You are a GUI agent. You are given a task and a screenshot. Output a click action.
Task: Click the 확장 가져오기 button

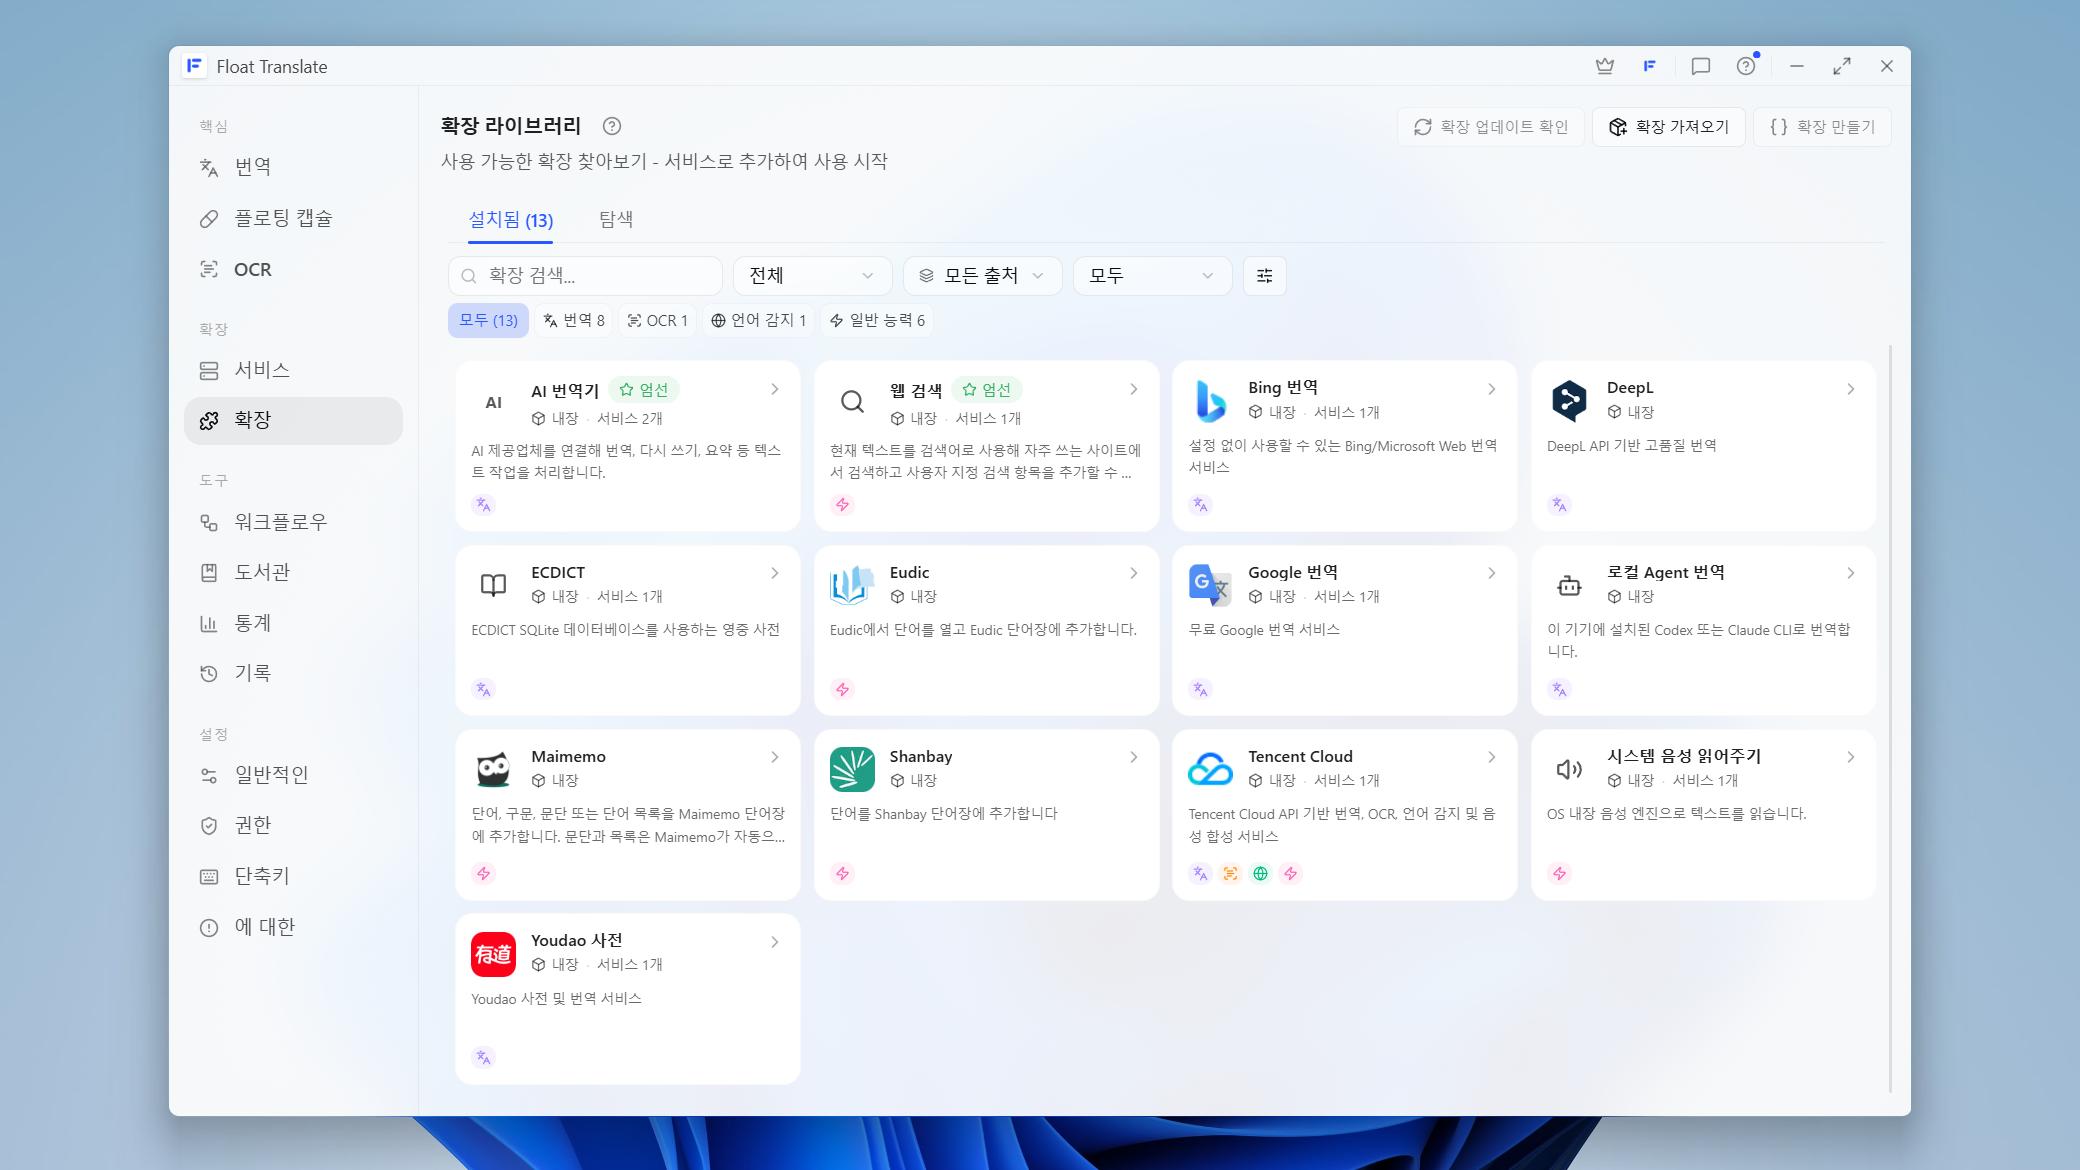[x=1669, y=127]
